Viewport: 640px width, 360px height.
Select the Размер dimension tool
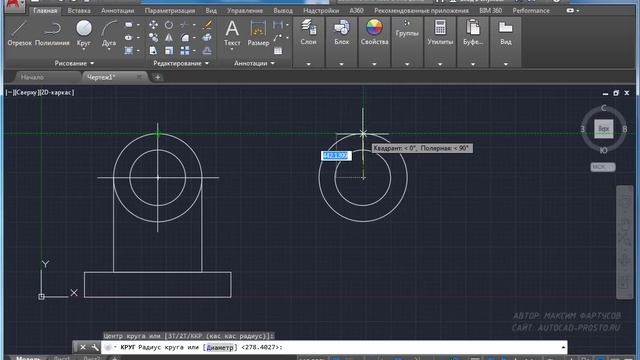click(x=258, y=33)
